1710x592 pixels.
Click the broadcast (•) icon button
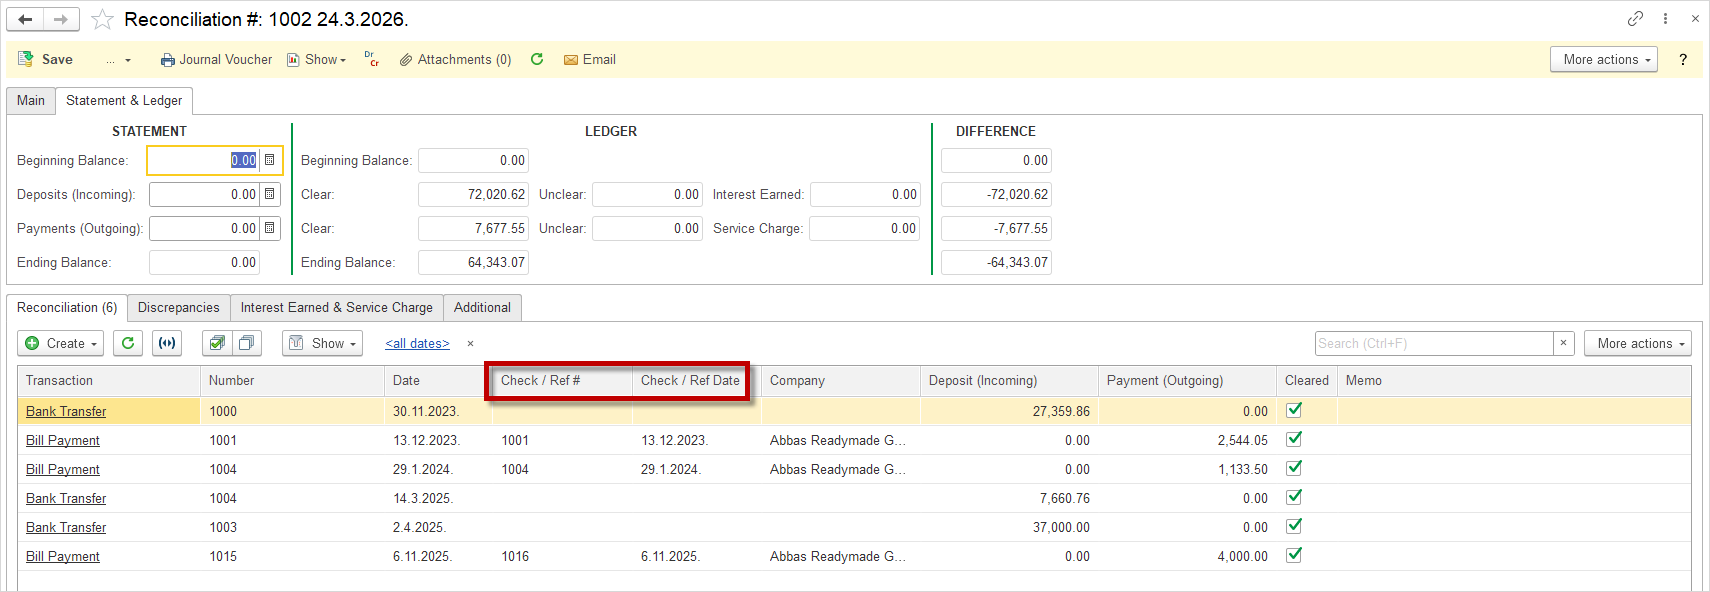click(x=167, y=343)
